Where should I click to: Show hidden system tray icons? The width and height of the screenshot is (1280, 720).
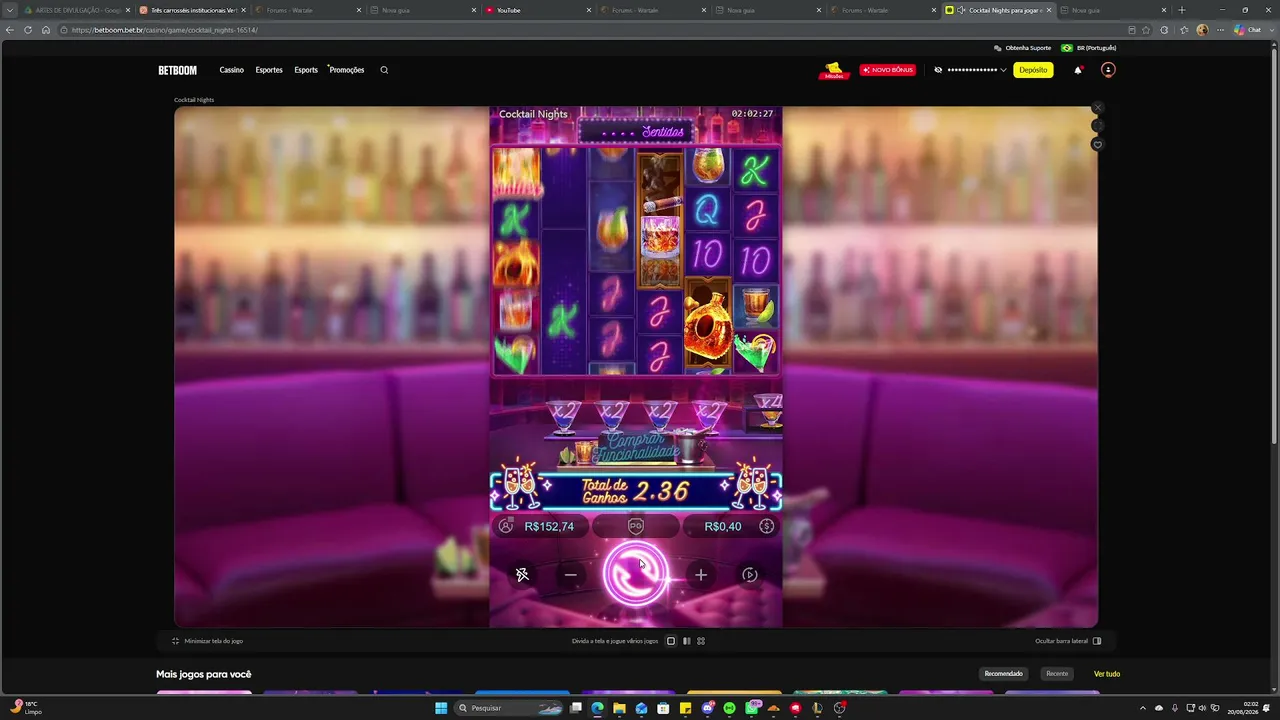click(x=1145, y=708)
